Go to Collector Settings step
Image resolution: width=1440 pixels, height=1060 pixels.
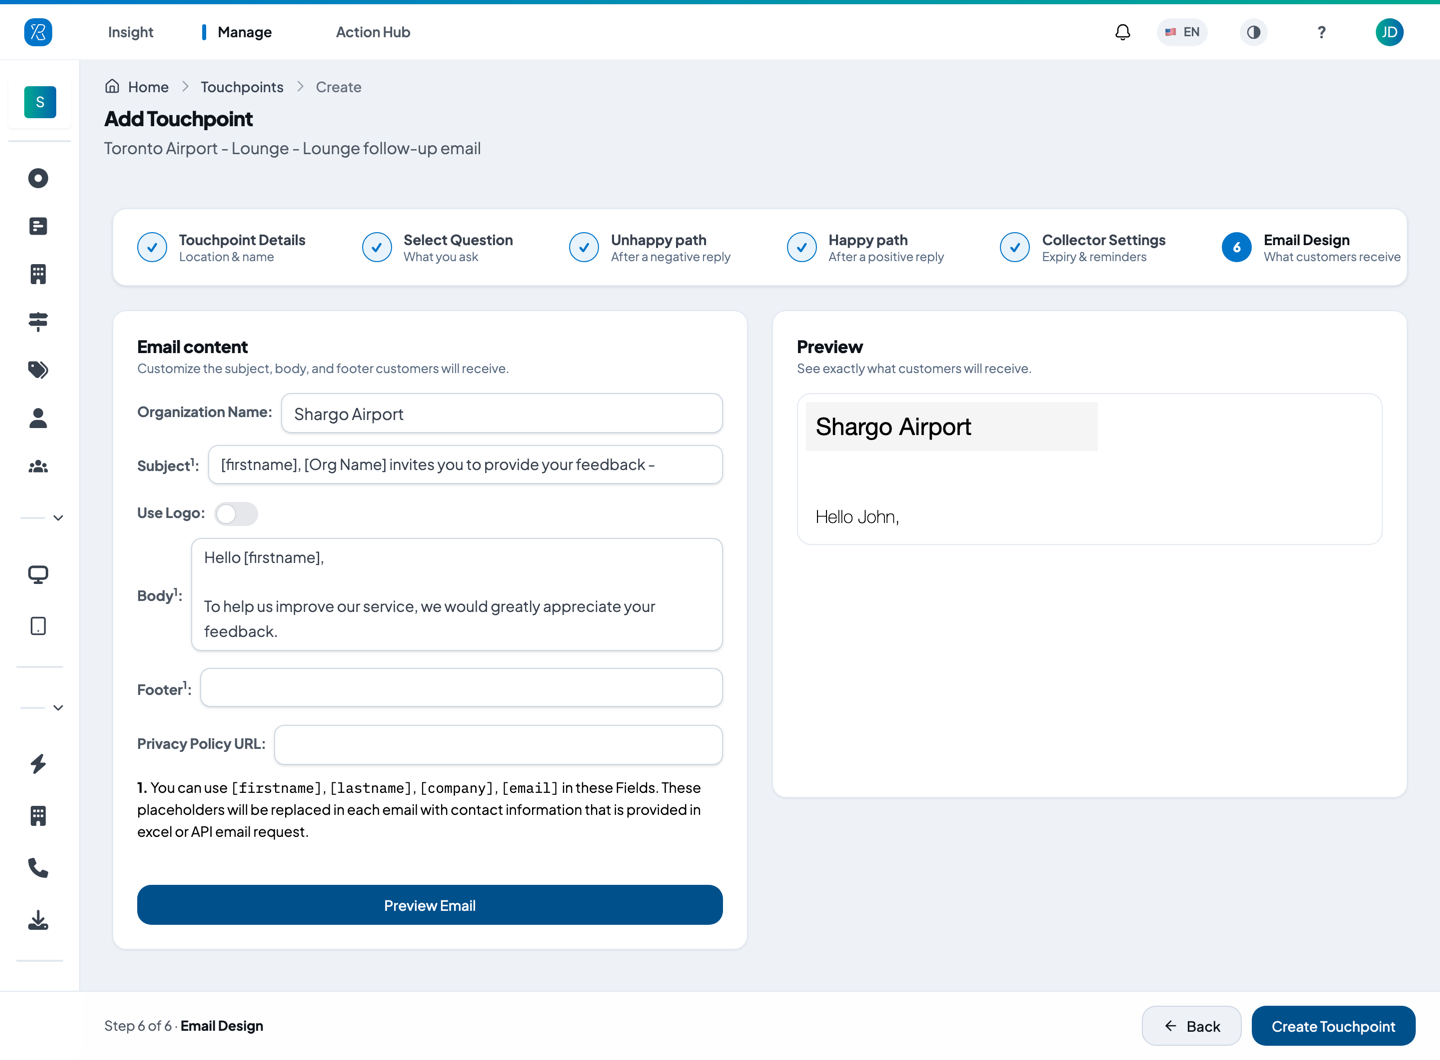(x=1083, y=247)
